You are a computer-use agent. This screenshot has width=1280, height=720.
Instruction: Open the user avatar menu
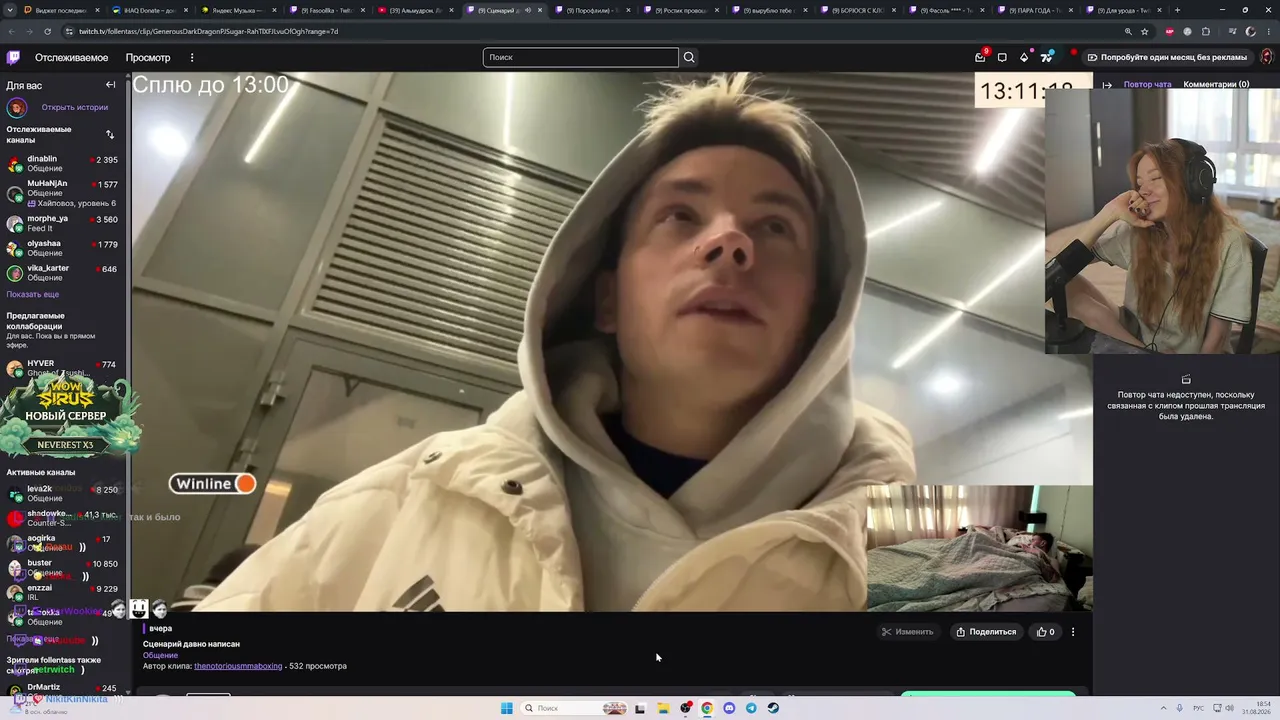point(1266,58)
